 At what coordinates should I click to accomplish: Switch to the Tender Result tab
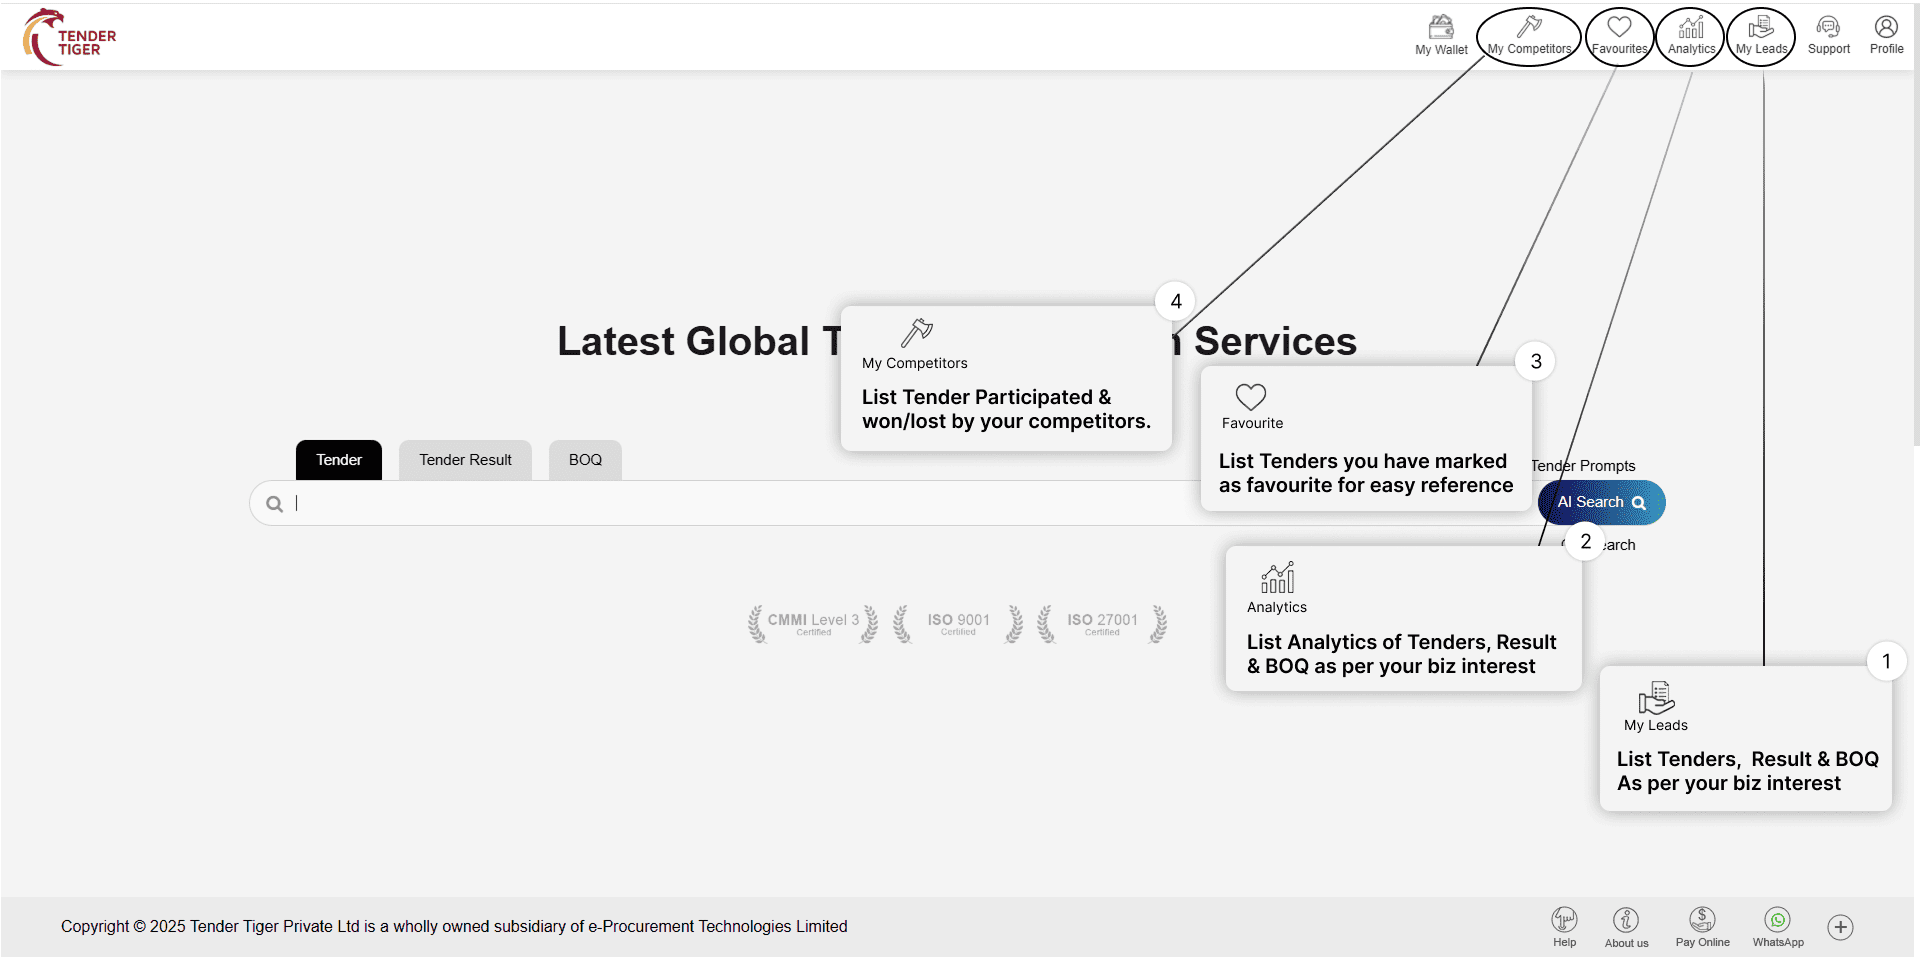(x=465, y=460)
